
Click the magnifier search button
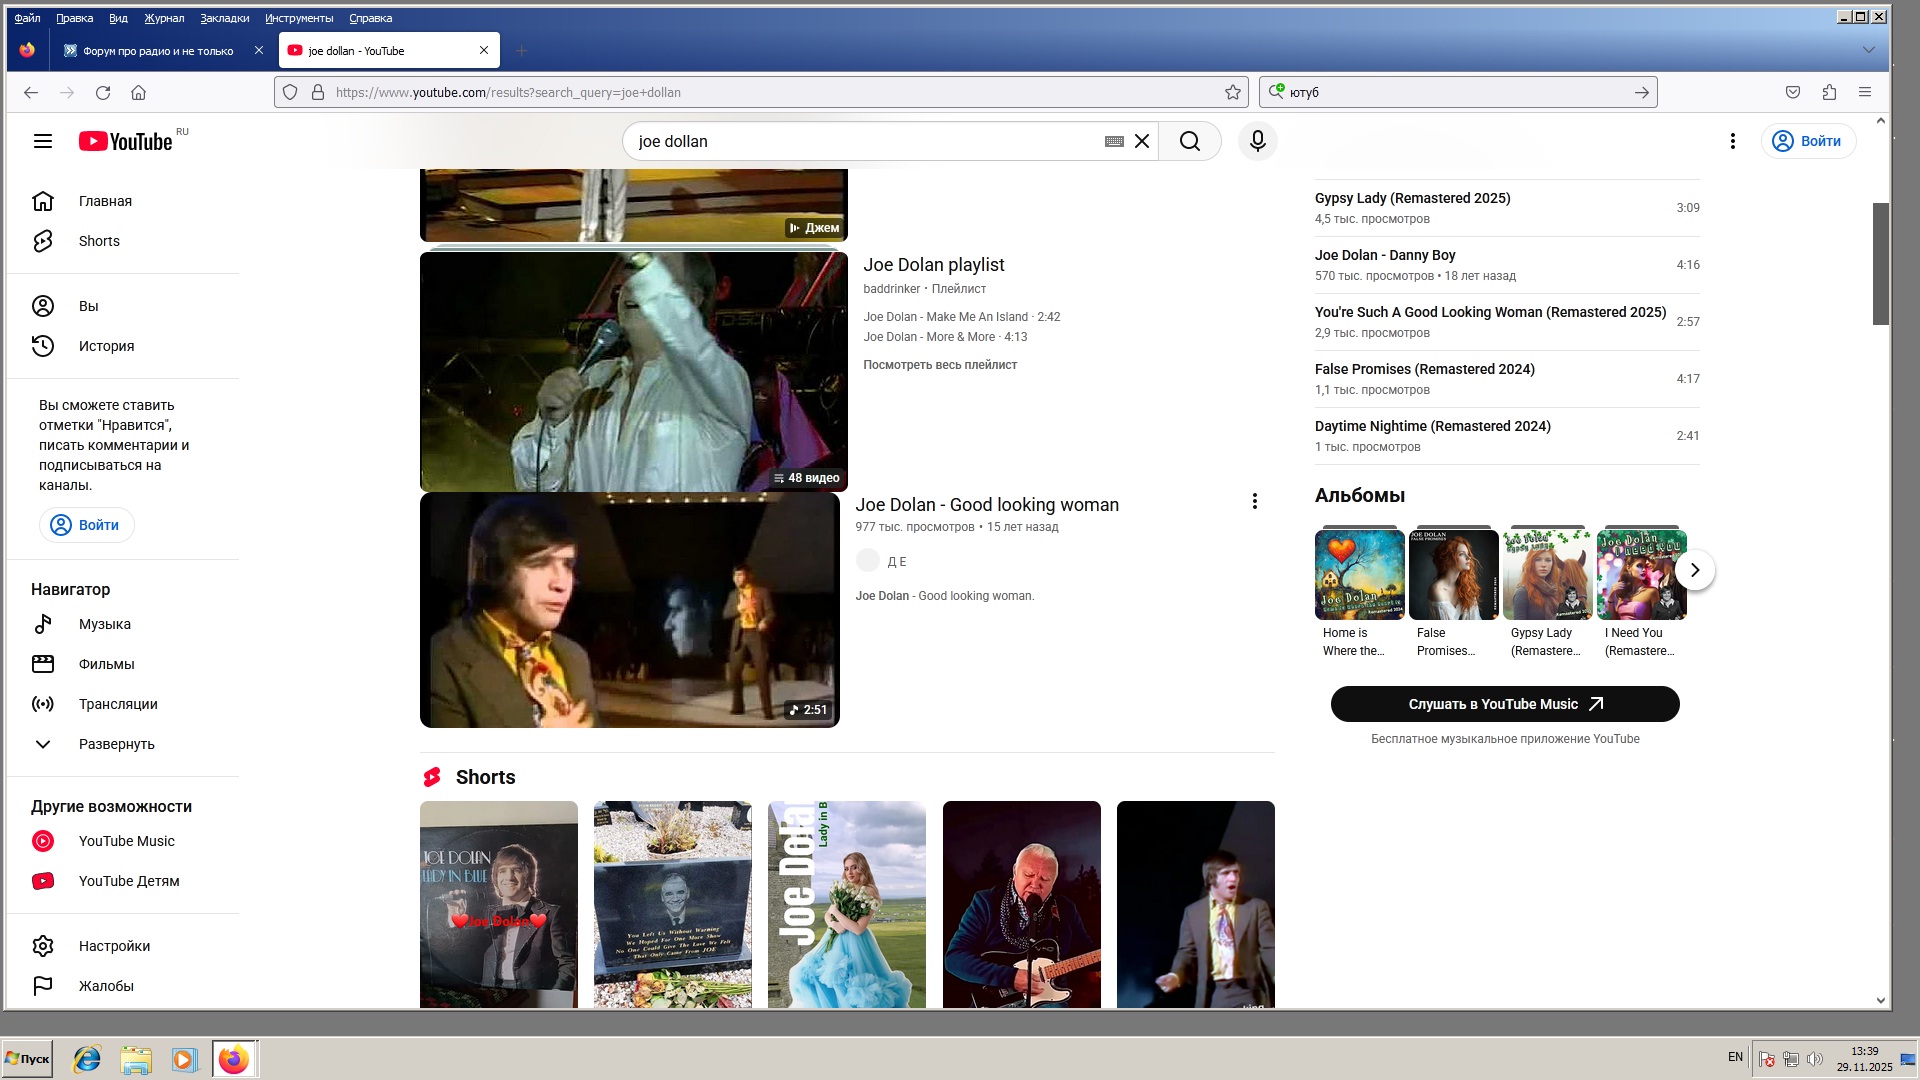(1189, 141)
